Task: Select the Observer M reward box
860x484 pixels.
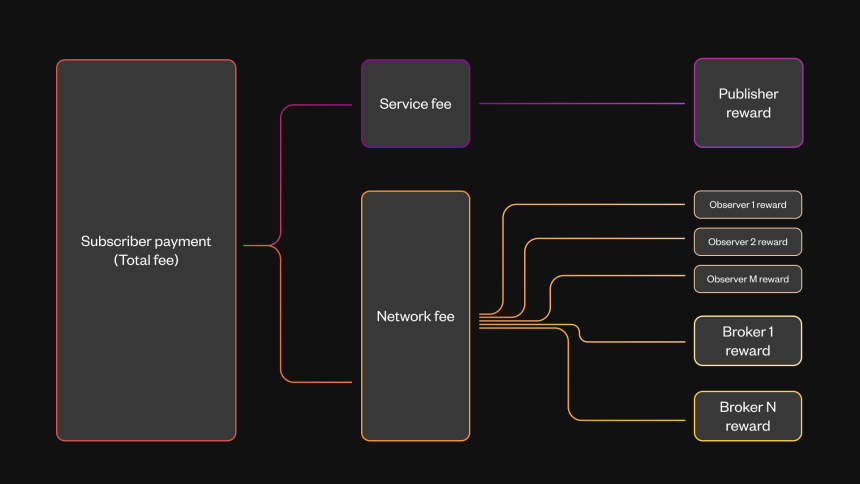Action: point(748,279)
